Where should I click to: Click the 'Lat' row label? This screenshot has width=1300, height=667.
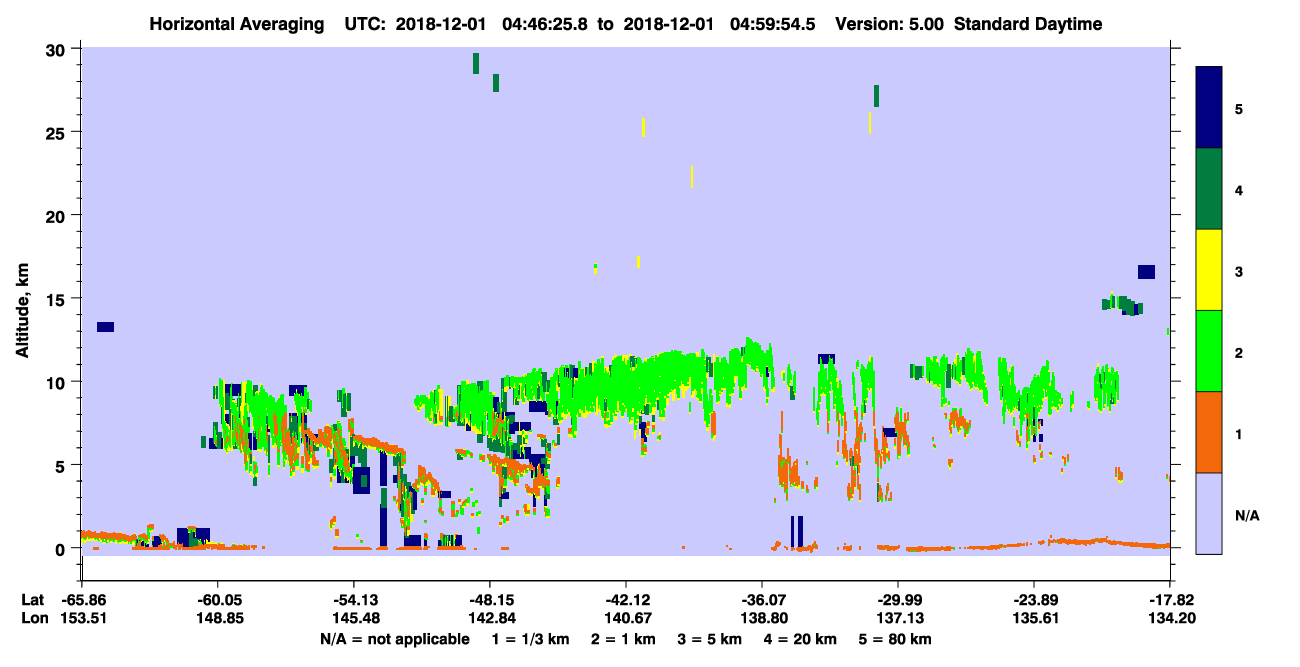32,599
